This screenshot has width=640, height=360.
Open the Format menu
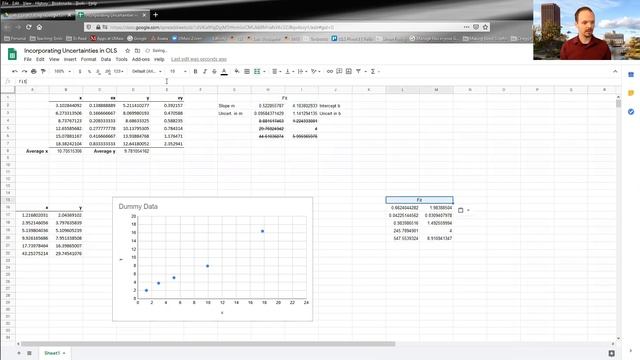pyautogui.click(x=88, y=59)
